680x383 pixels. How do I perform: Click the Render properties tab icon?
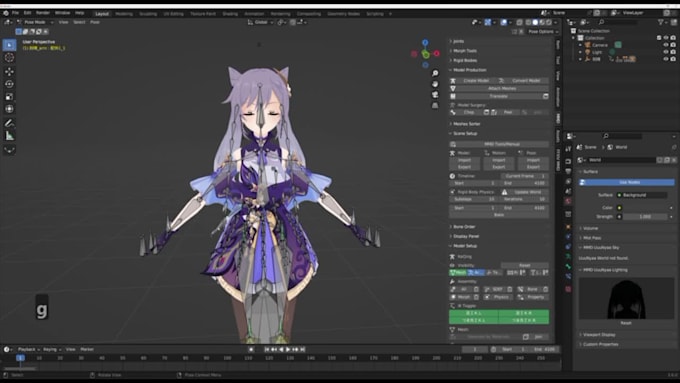[568, 160]
